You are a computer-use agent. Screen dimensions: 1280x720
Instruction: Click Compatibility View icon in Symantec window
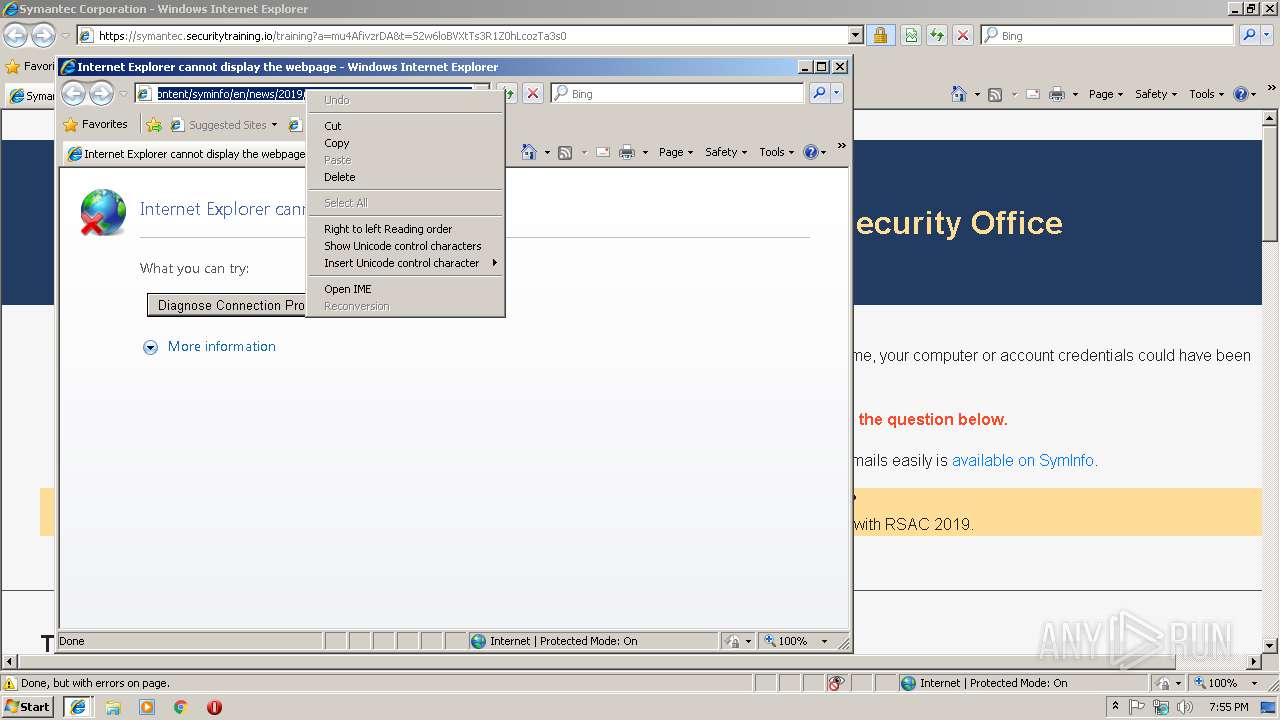911,35
